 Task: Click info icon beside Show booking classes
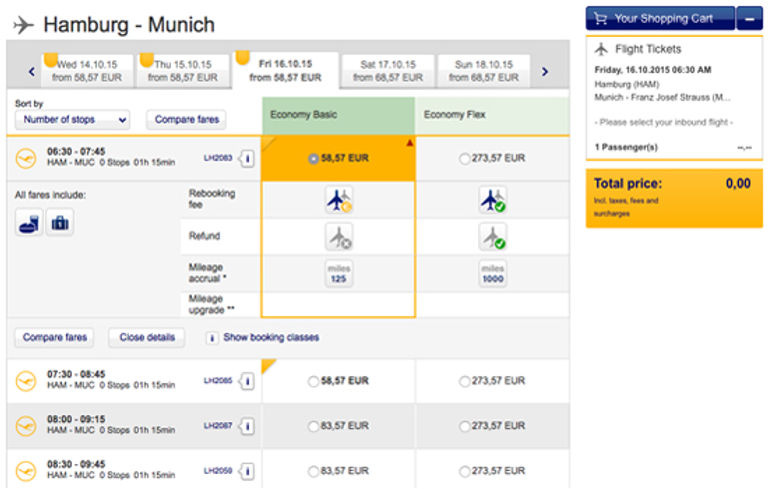point(212,338)
